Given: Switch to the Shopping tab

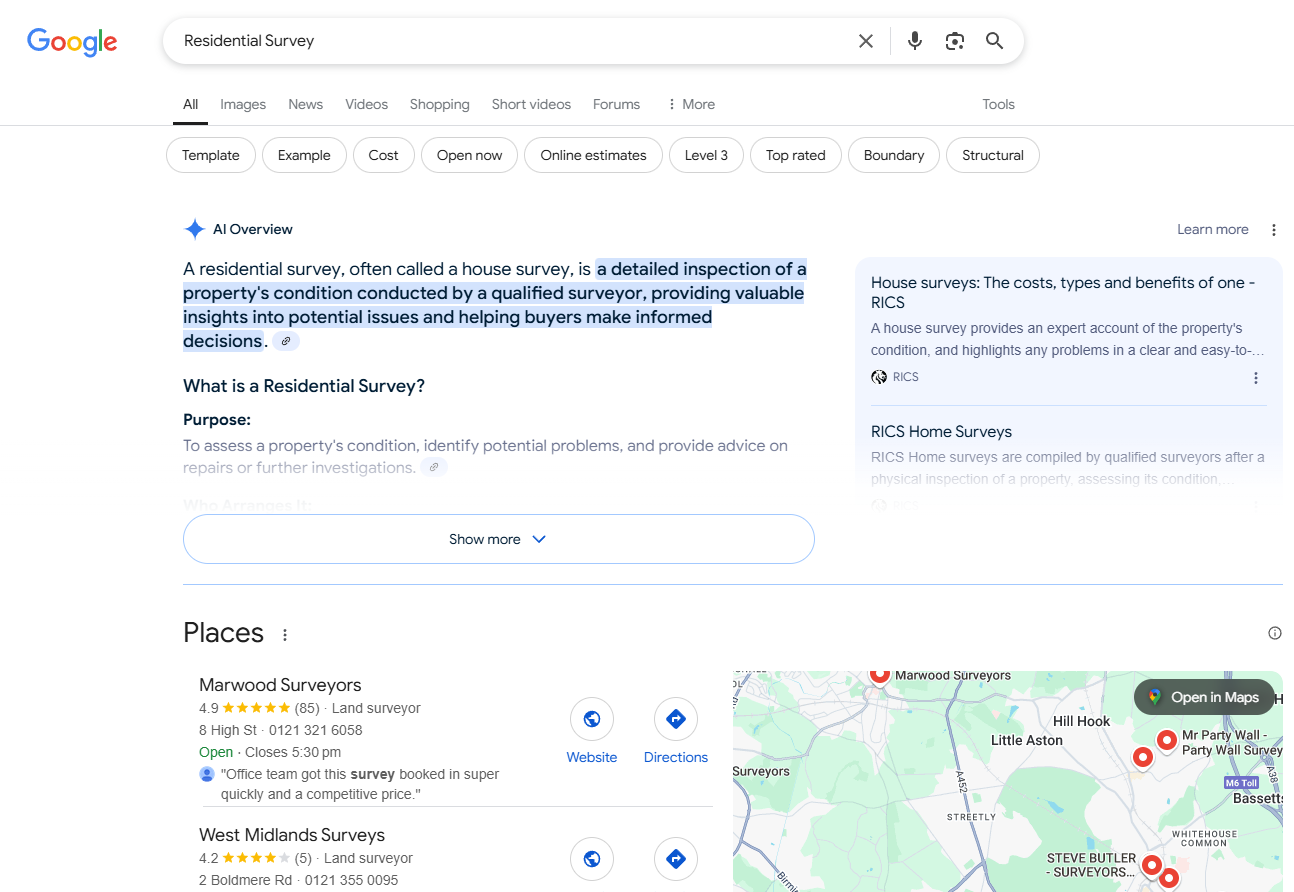Looking at the screenshot, I should click(439, 104).
